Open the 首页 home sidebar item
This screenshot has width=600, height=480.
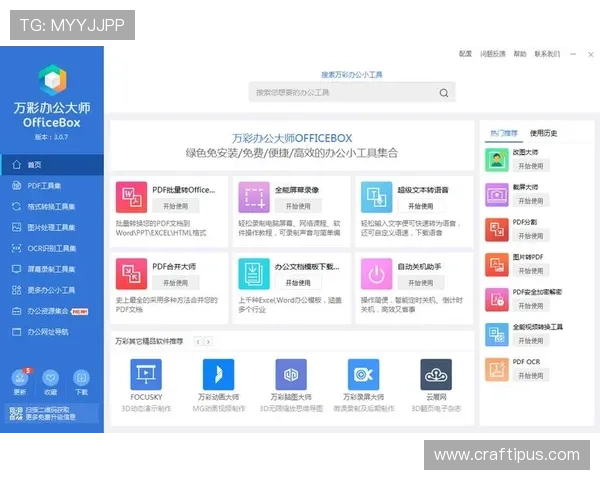click(52, 165)
